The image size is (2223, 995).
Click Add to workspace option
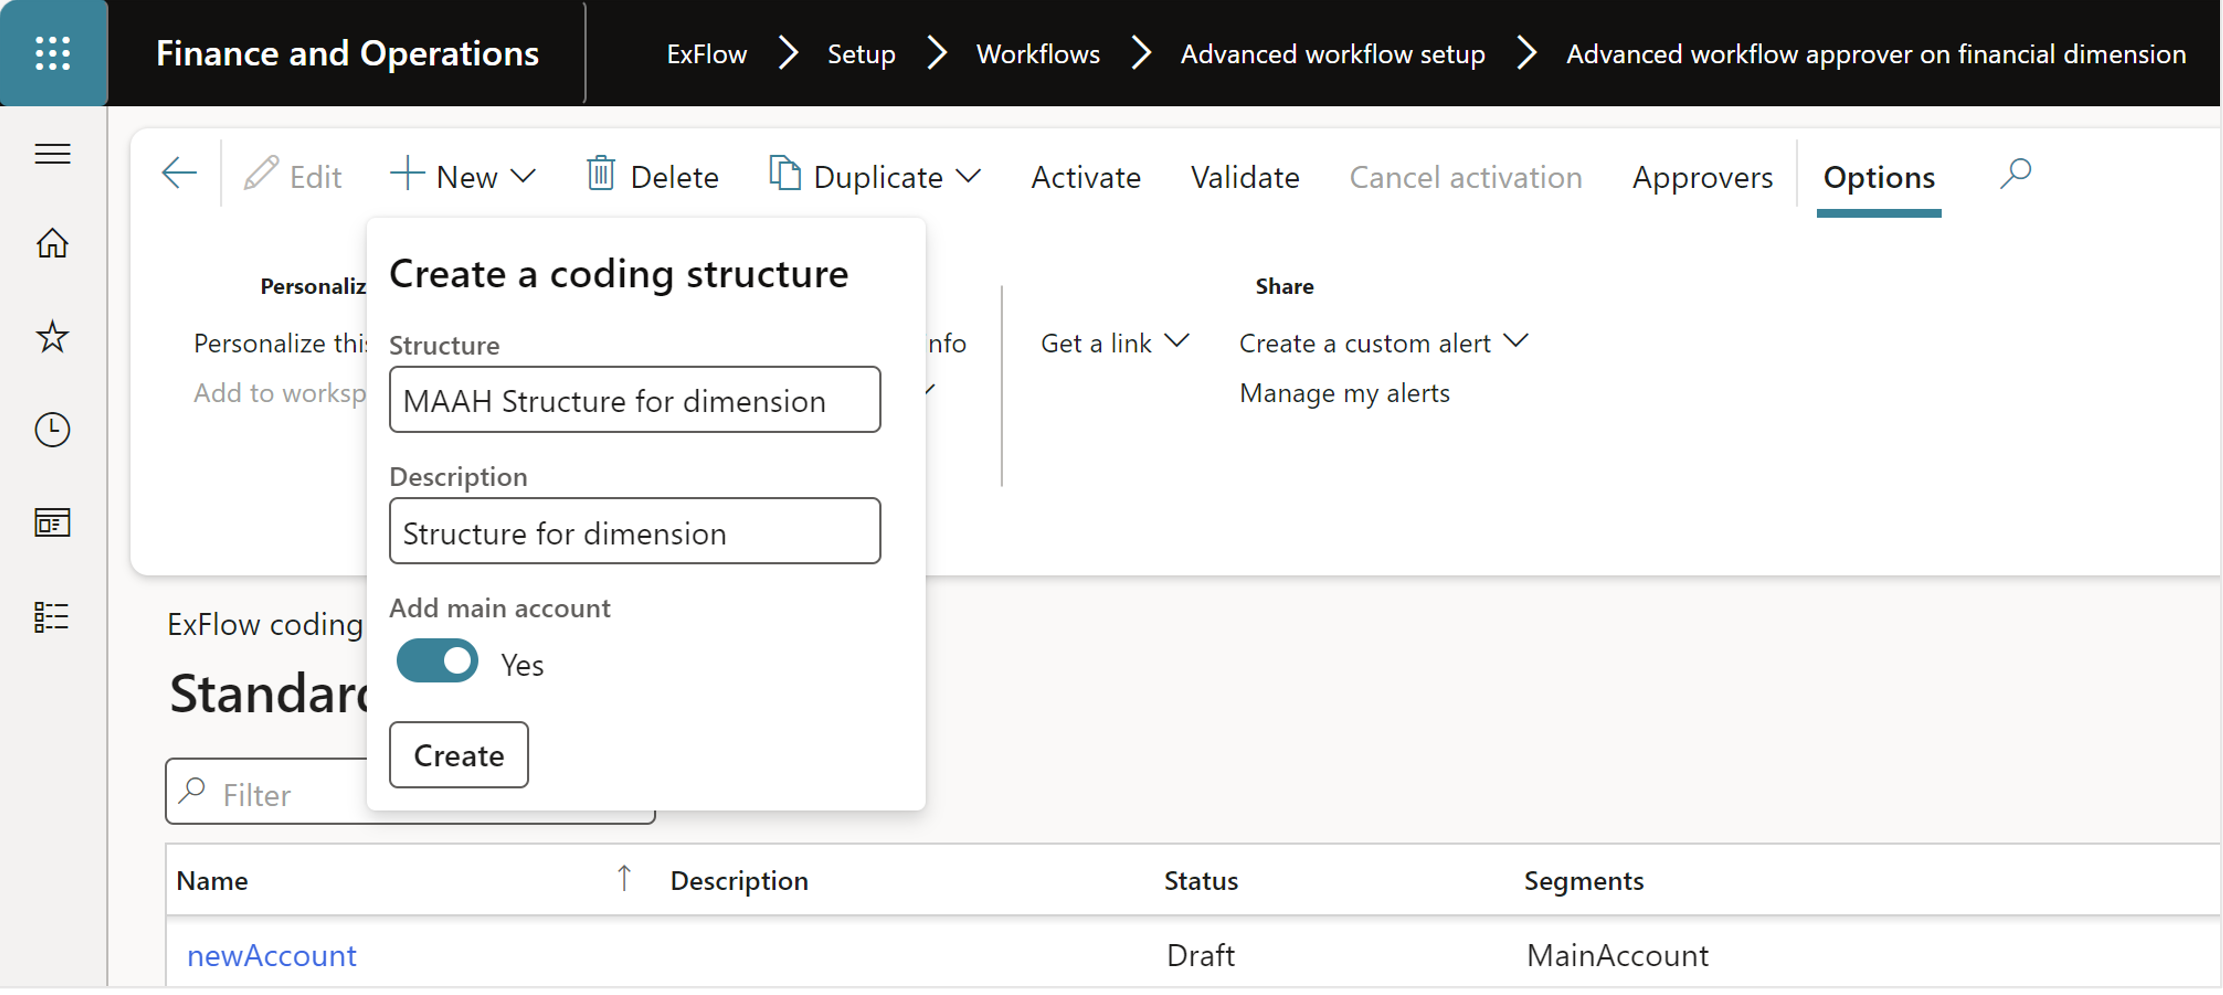pos(280,393)
